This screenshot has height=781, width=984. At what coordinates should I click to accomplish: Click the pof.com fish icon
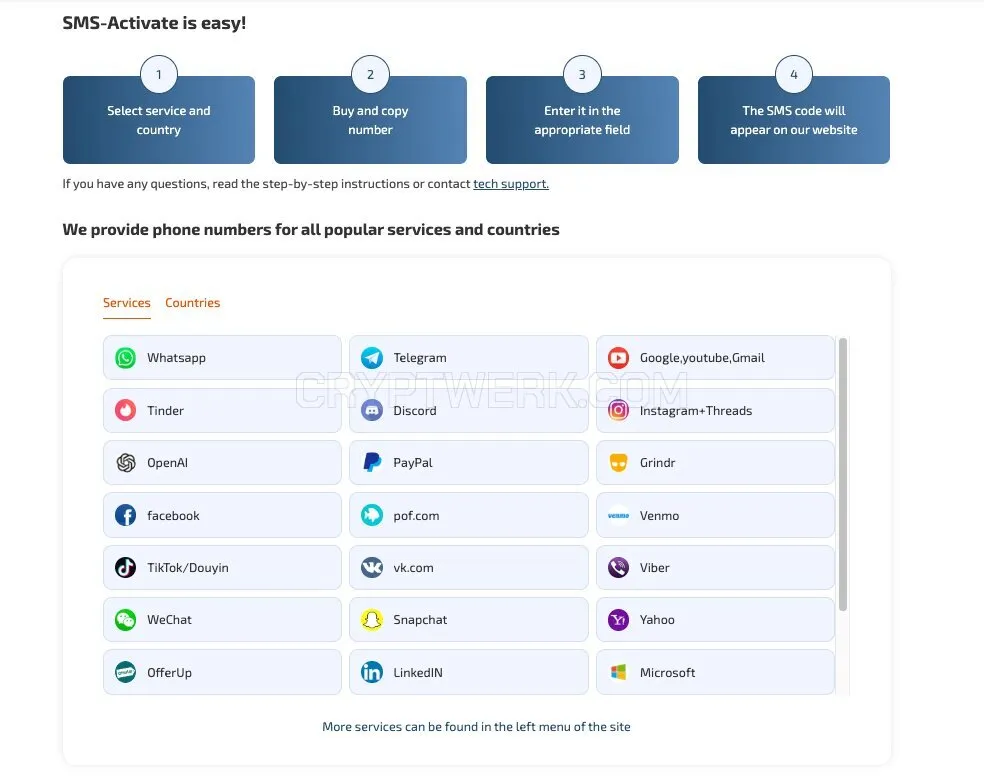(x=372, y=515)
